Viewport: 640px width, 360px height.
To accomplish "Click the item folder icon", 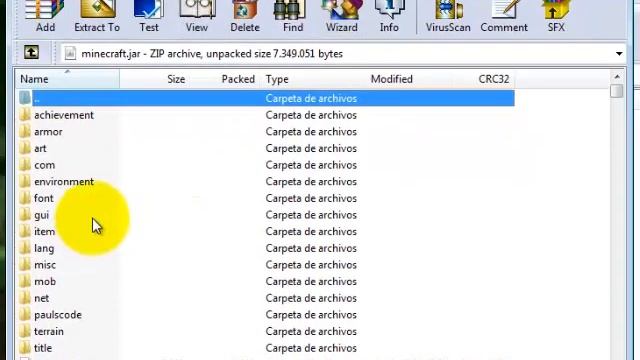I will coord(25,231).
